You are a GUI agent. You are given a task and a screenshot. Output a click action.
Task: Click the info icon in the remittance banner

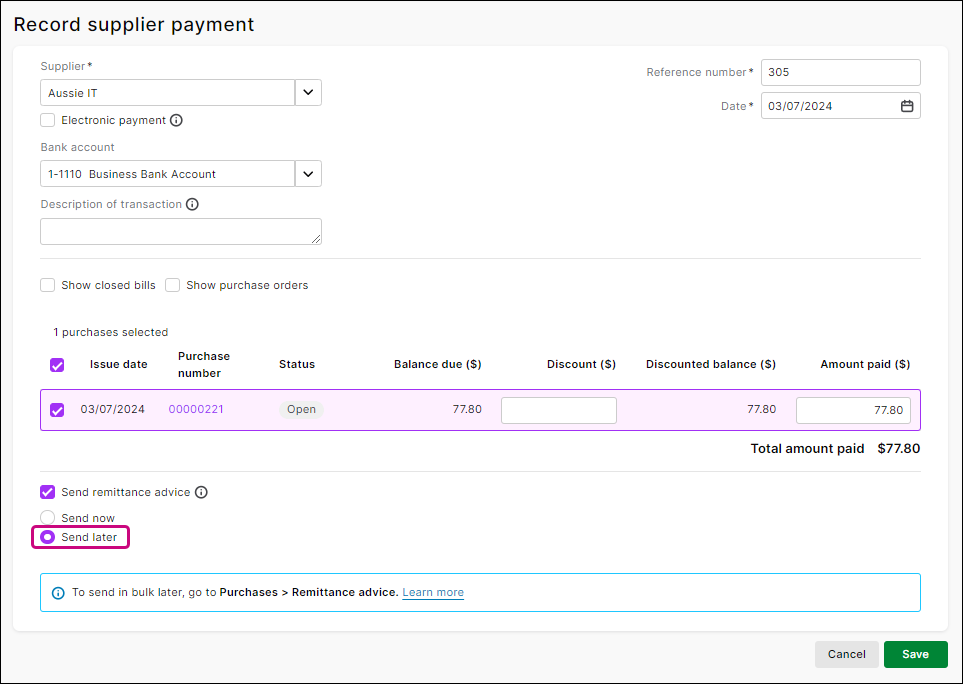(57, 592)
